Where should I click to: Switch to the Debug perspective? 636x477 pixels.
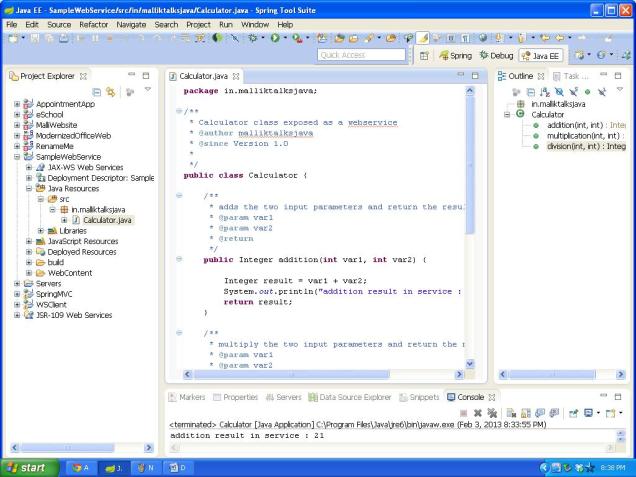(495, 56)
